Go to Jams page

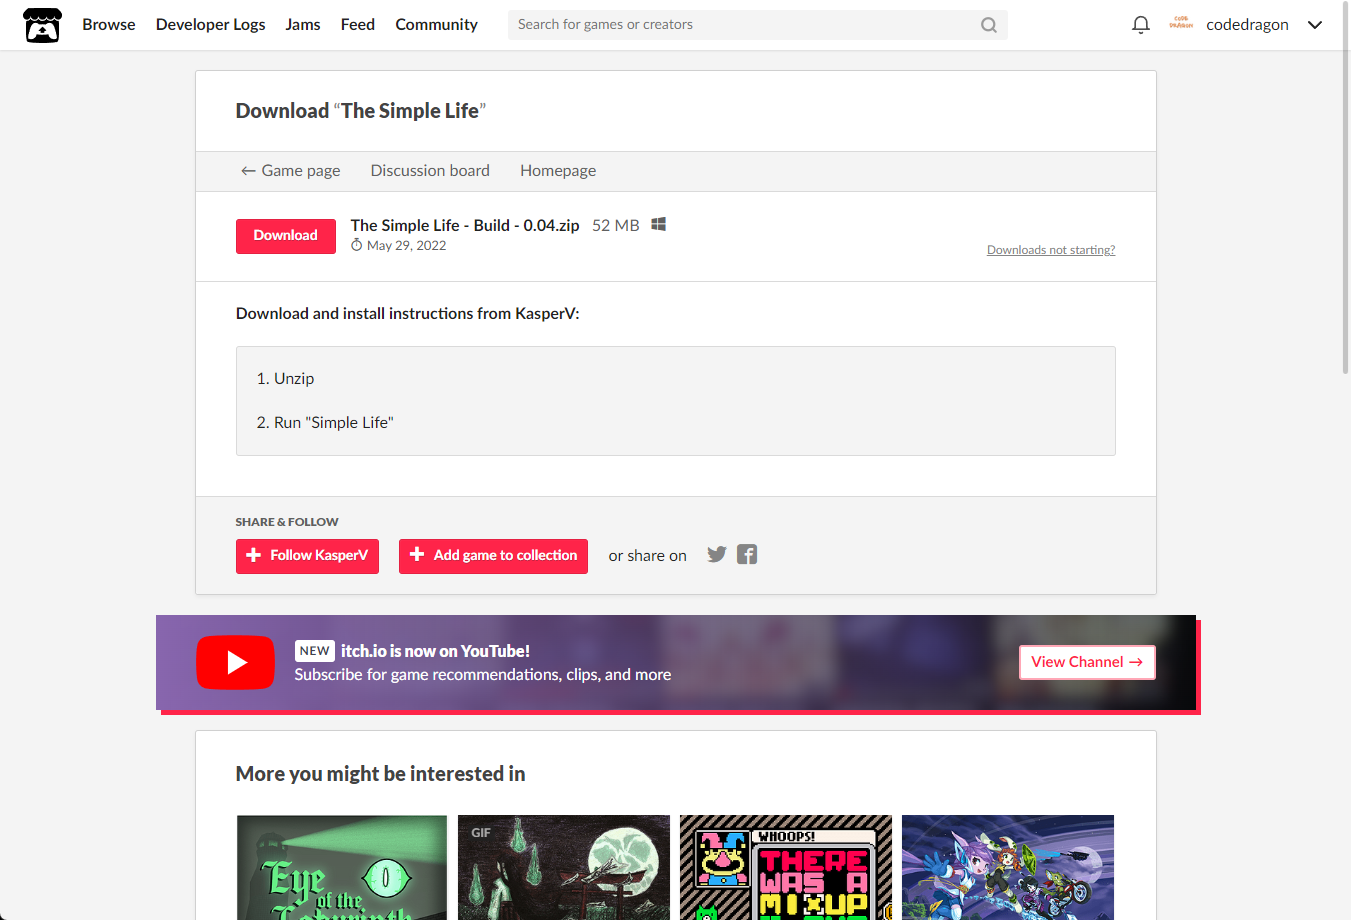pos(303,24)
